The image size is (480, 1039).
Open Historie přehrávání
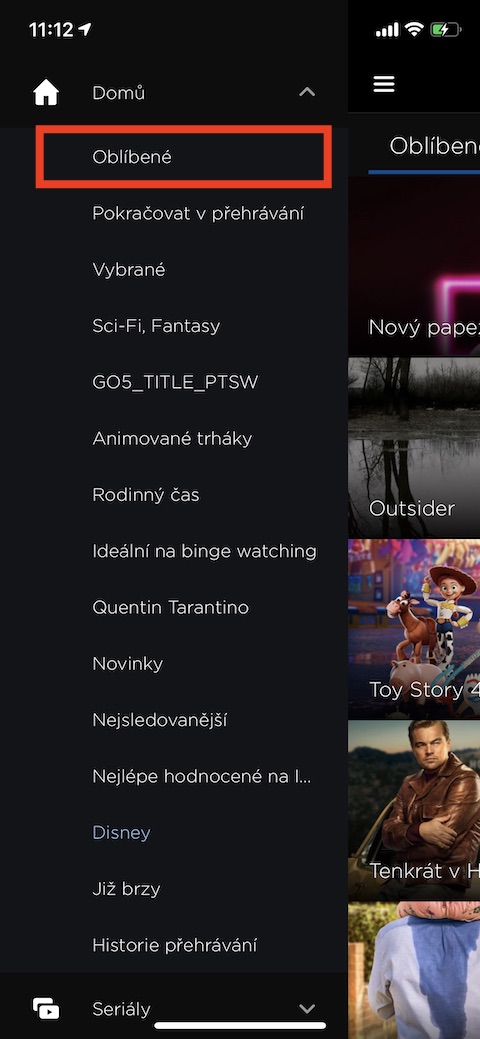174,945
